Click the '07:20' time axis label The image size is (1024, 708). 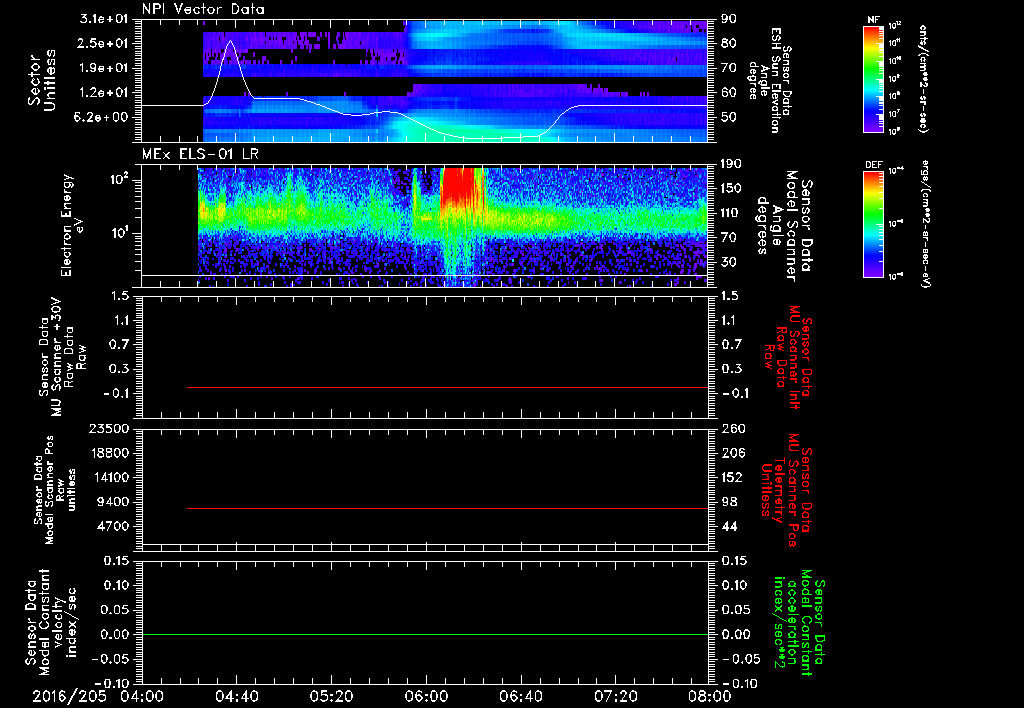tap(615, 696)
